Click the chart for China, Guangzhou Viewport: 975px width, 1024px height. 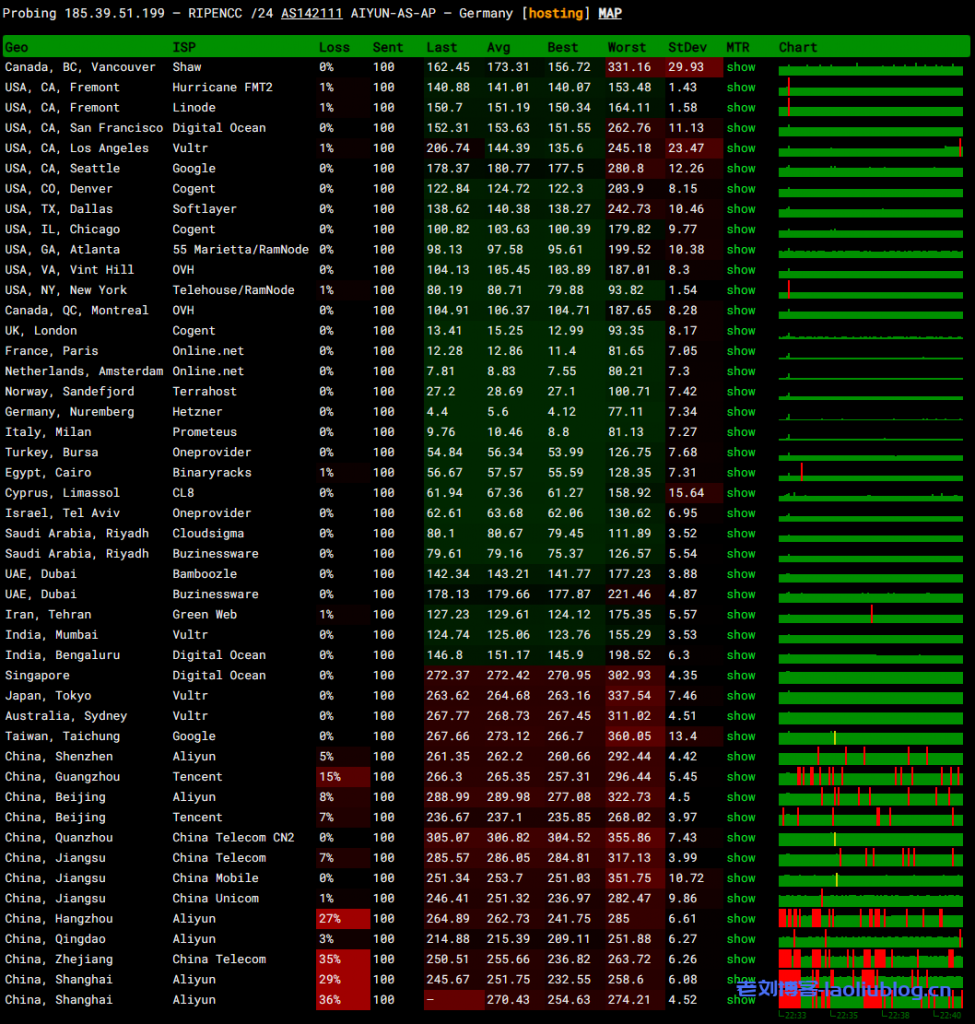871,776
